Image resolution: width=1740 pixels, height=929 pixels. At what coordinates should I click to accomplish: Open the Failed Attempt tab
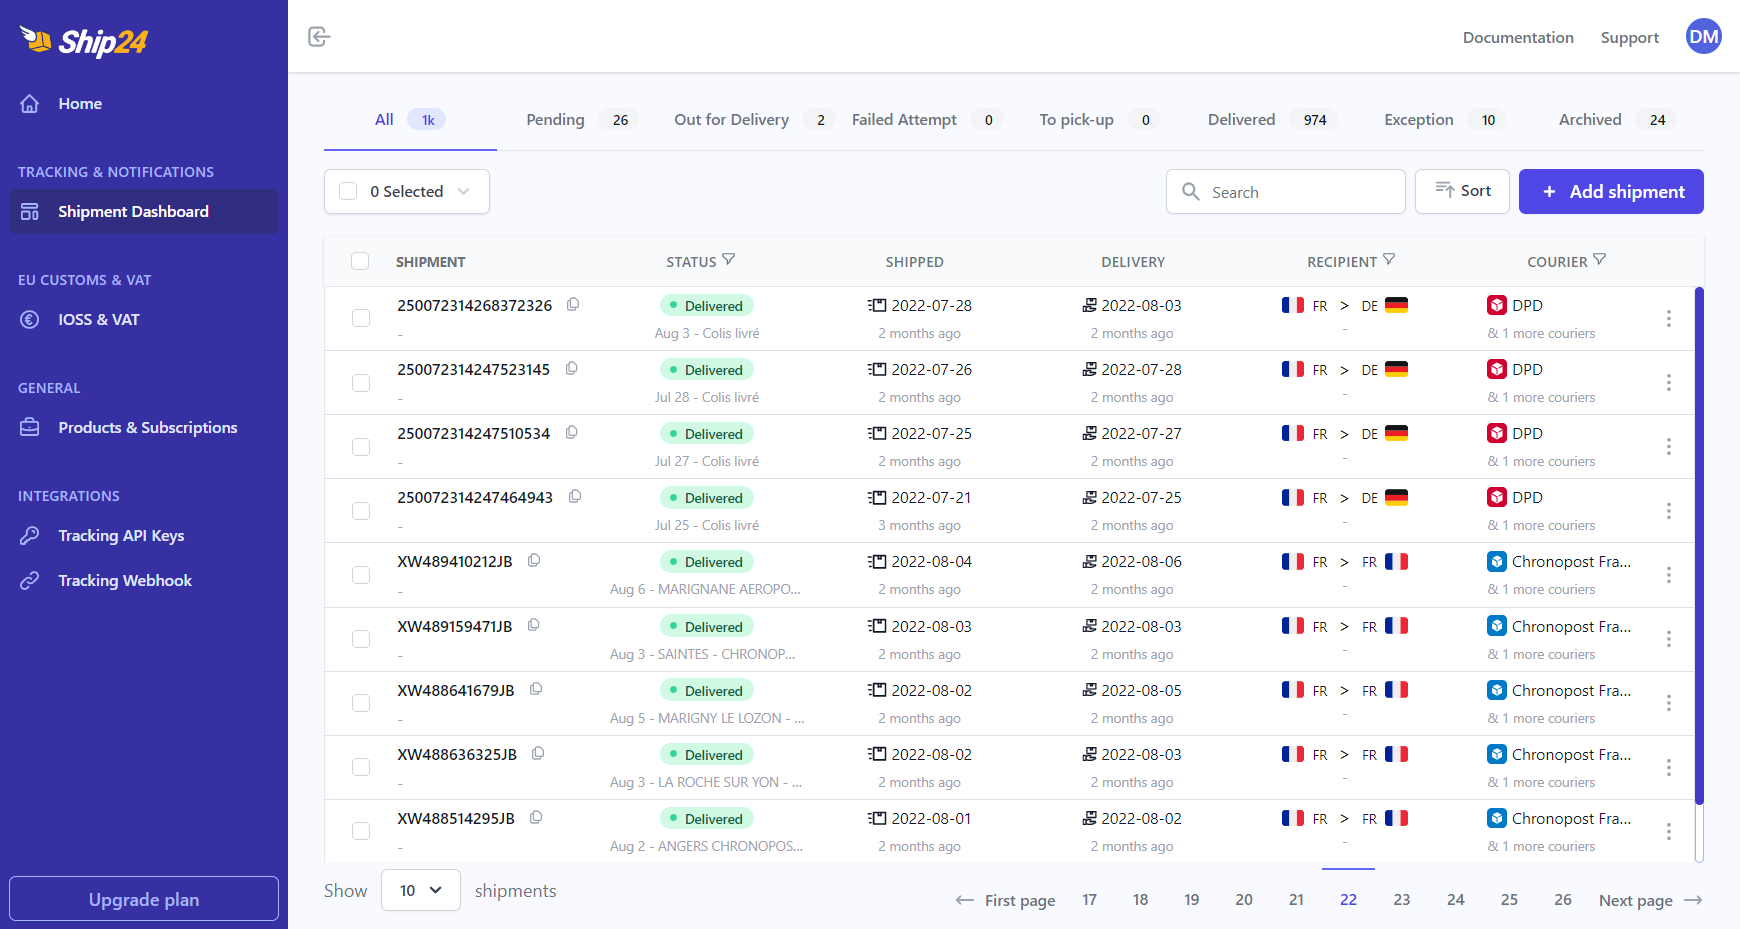coord(903,119)
